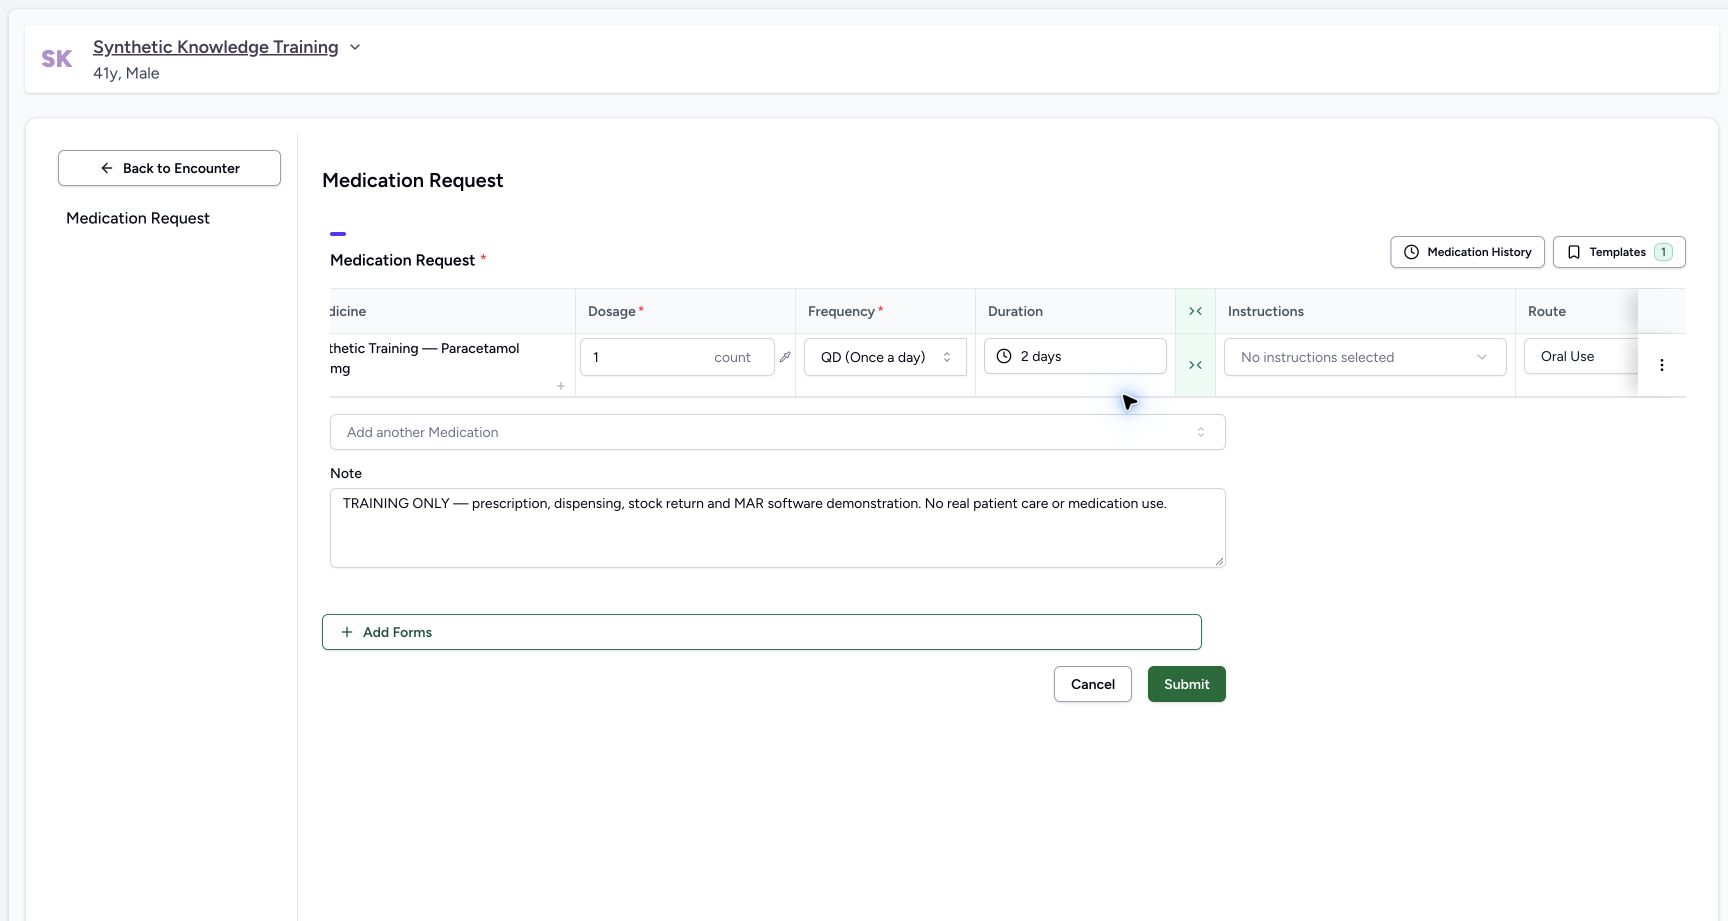
Task: Click the Dosage column header
Action: [x=685, y=311]
